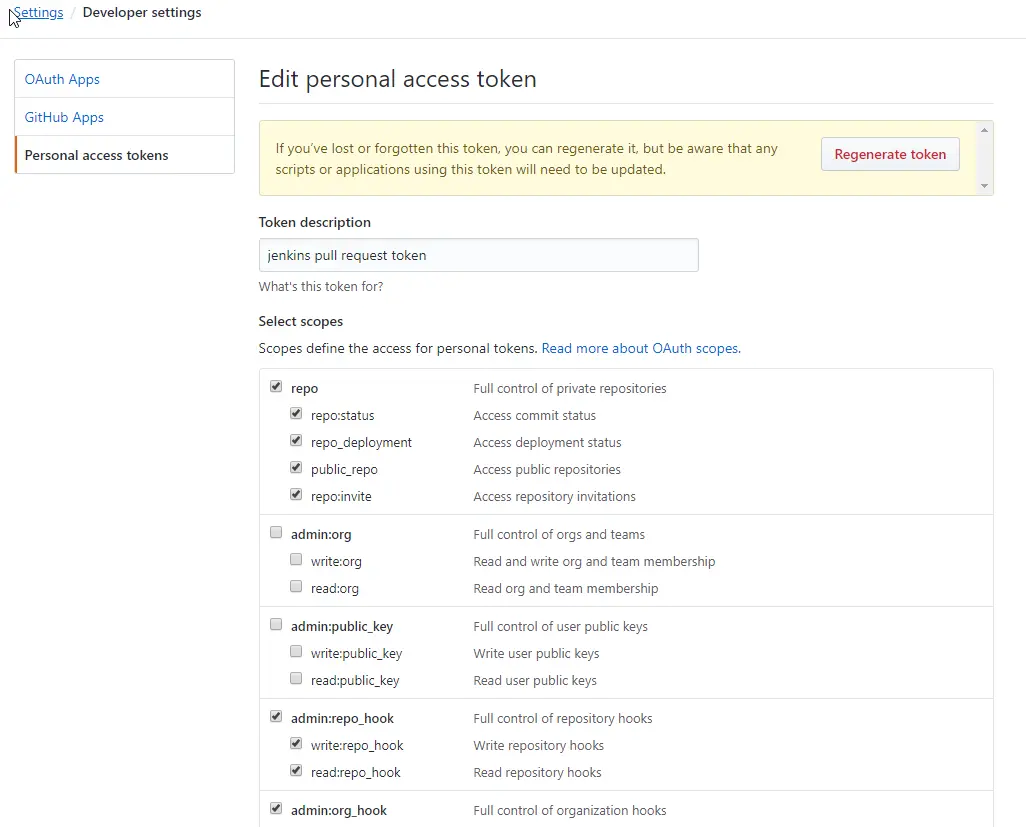
Task: Uncheck the repo scope checkbox
Action: [276, 387]
